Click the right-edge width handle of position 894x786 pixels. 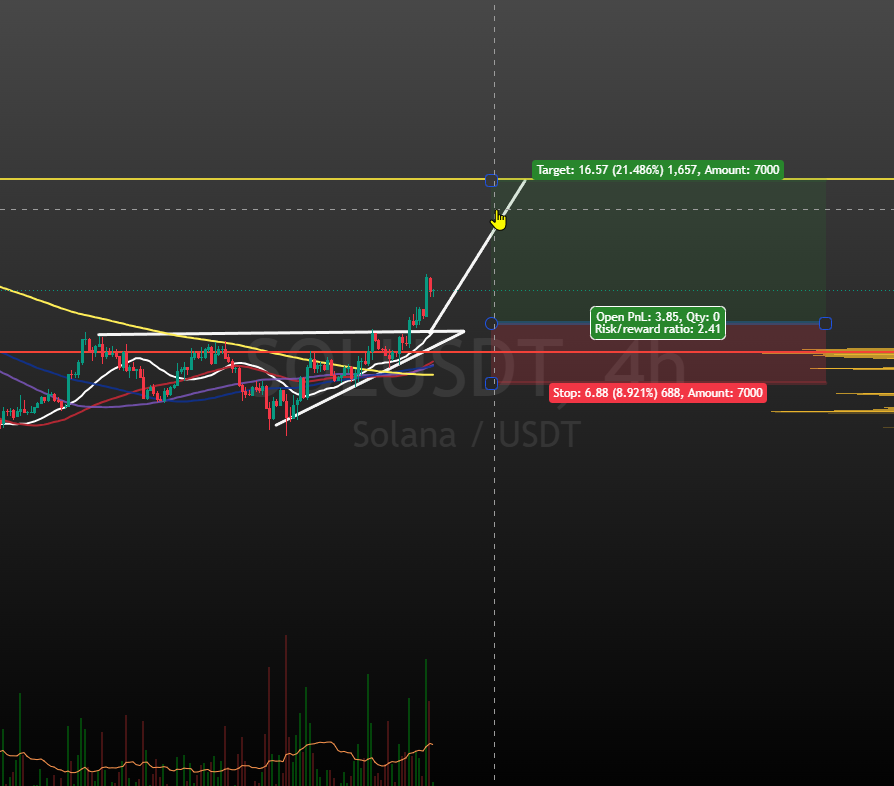pos(825,324)
